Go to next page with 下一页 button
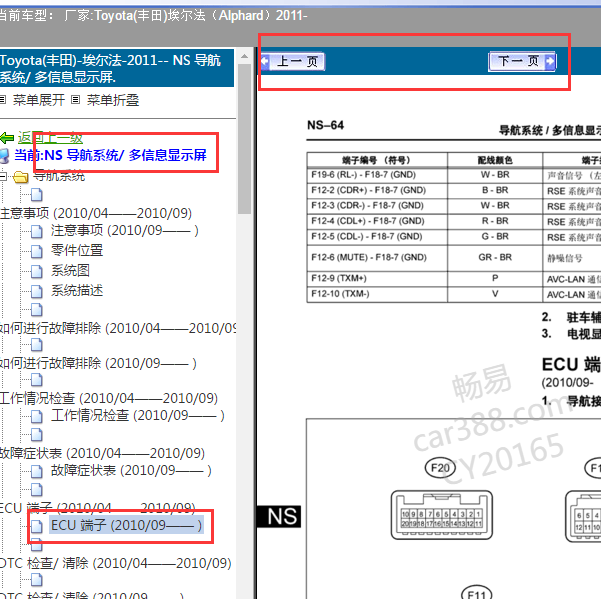601x599 pixels. (x=522, y=61)
